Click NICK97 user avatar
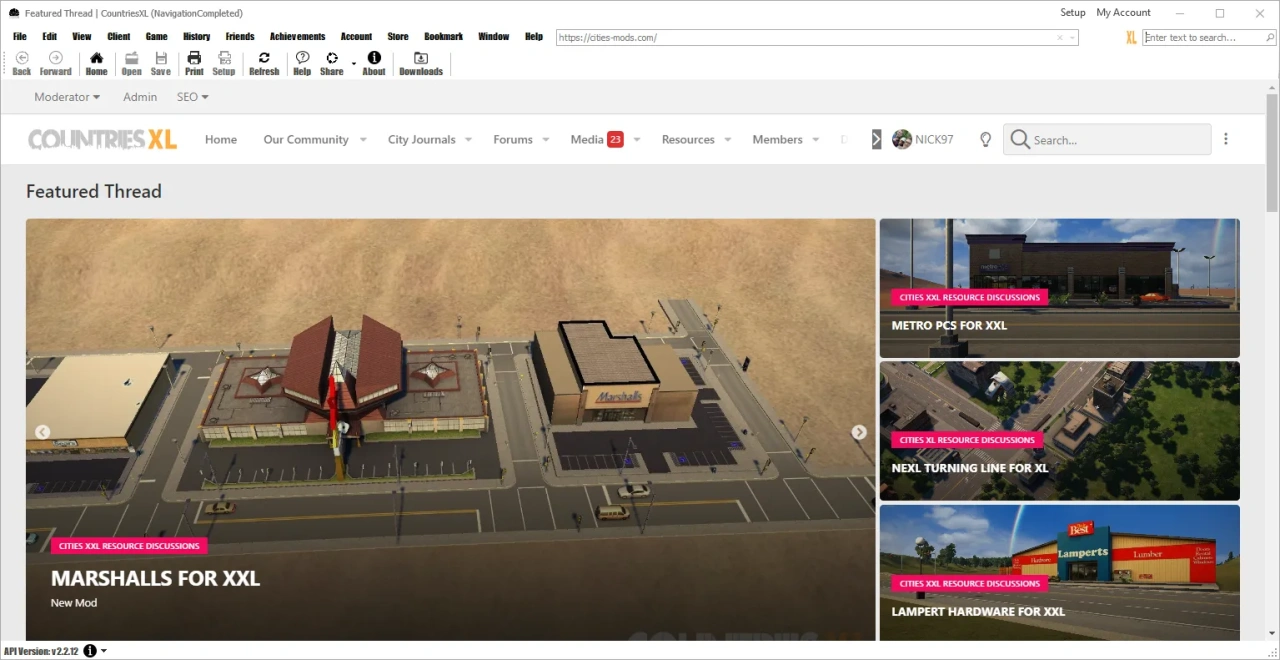The width and height of the screenshot is (1280, 660). click(x=902, y=139)
